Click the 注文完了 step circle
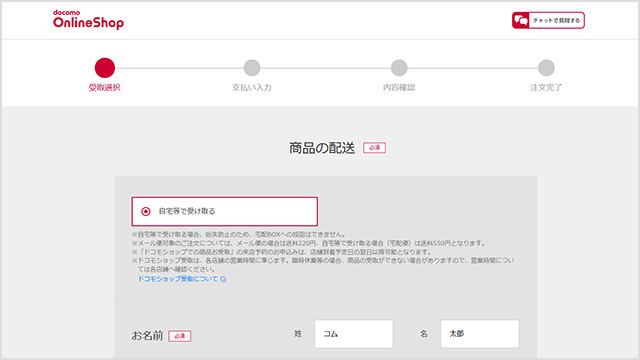The width and height of the screenshot is (640, 360). pyautogui.click(x=546, y=68)
